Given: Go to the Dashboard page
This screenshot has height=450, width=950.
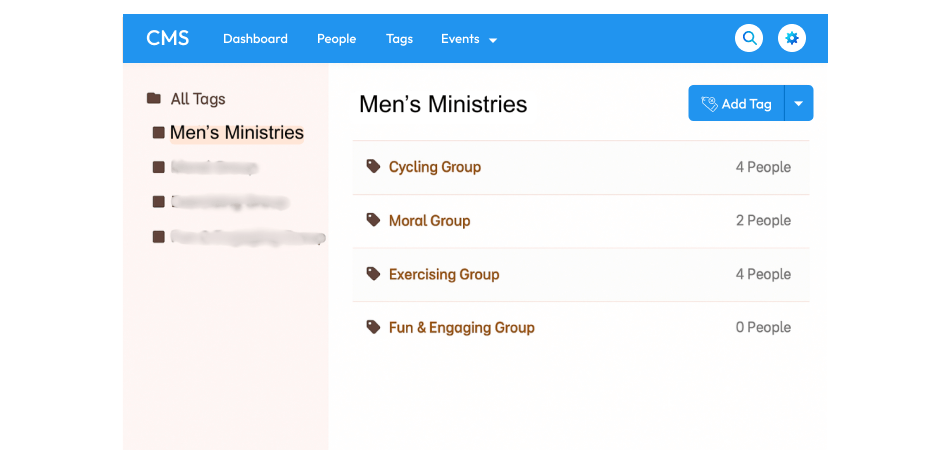Looking at the screenshot, I should tap(255, 39).
